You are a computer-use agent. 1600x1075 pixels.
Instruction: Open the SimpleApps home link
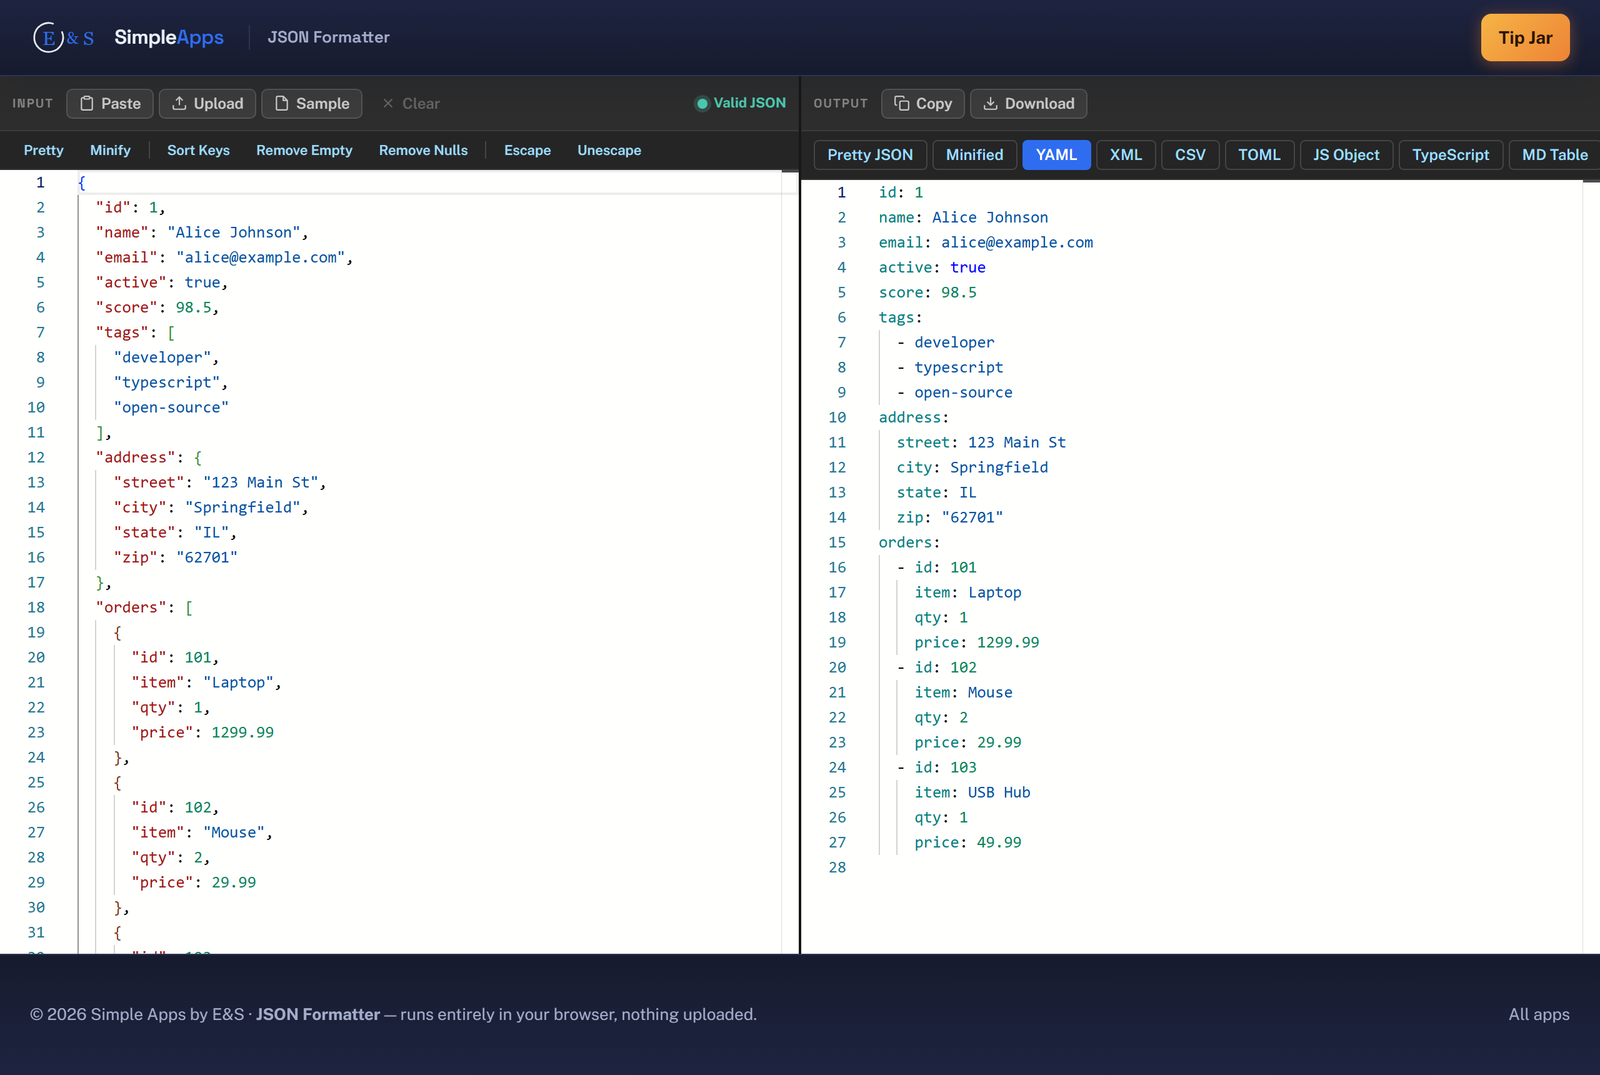coord(169,37)
